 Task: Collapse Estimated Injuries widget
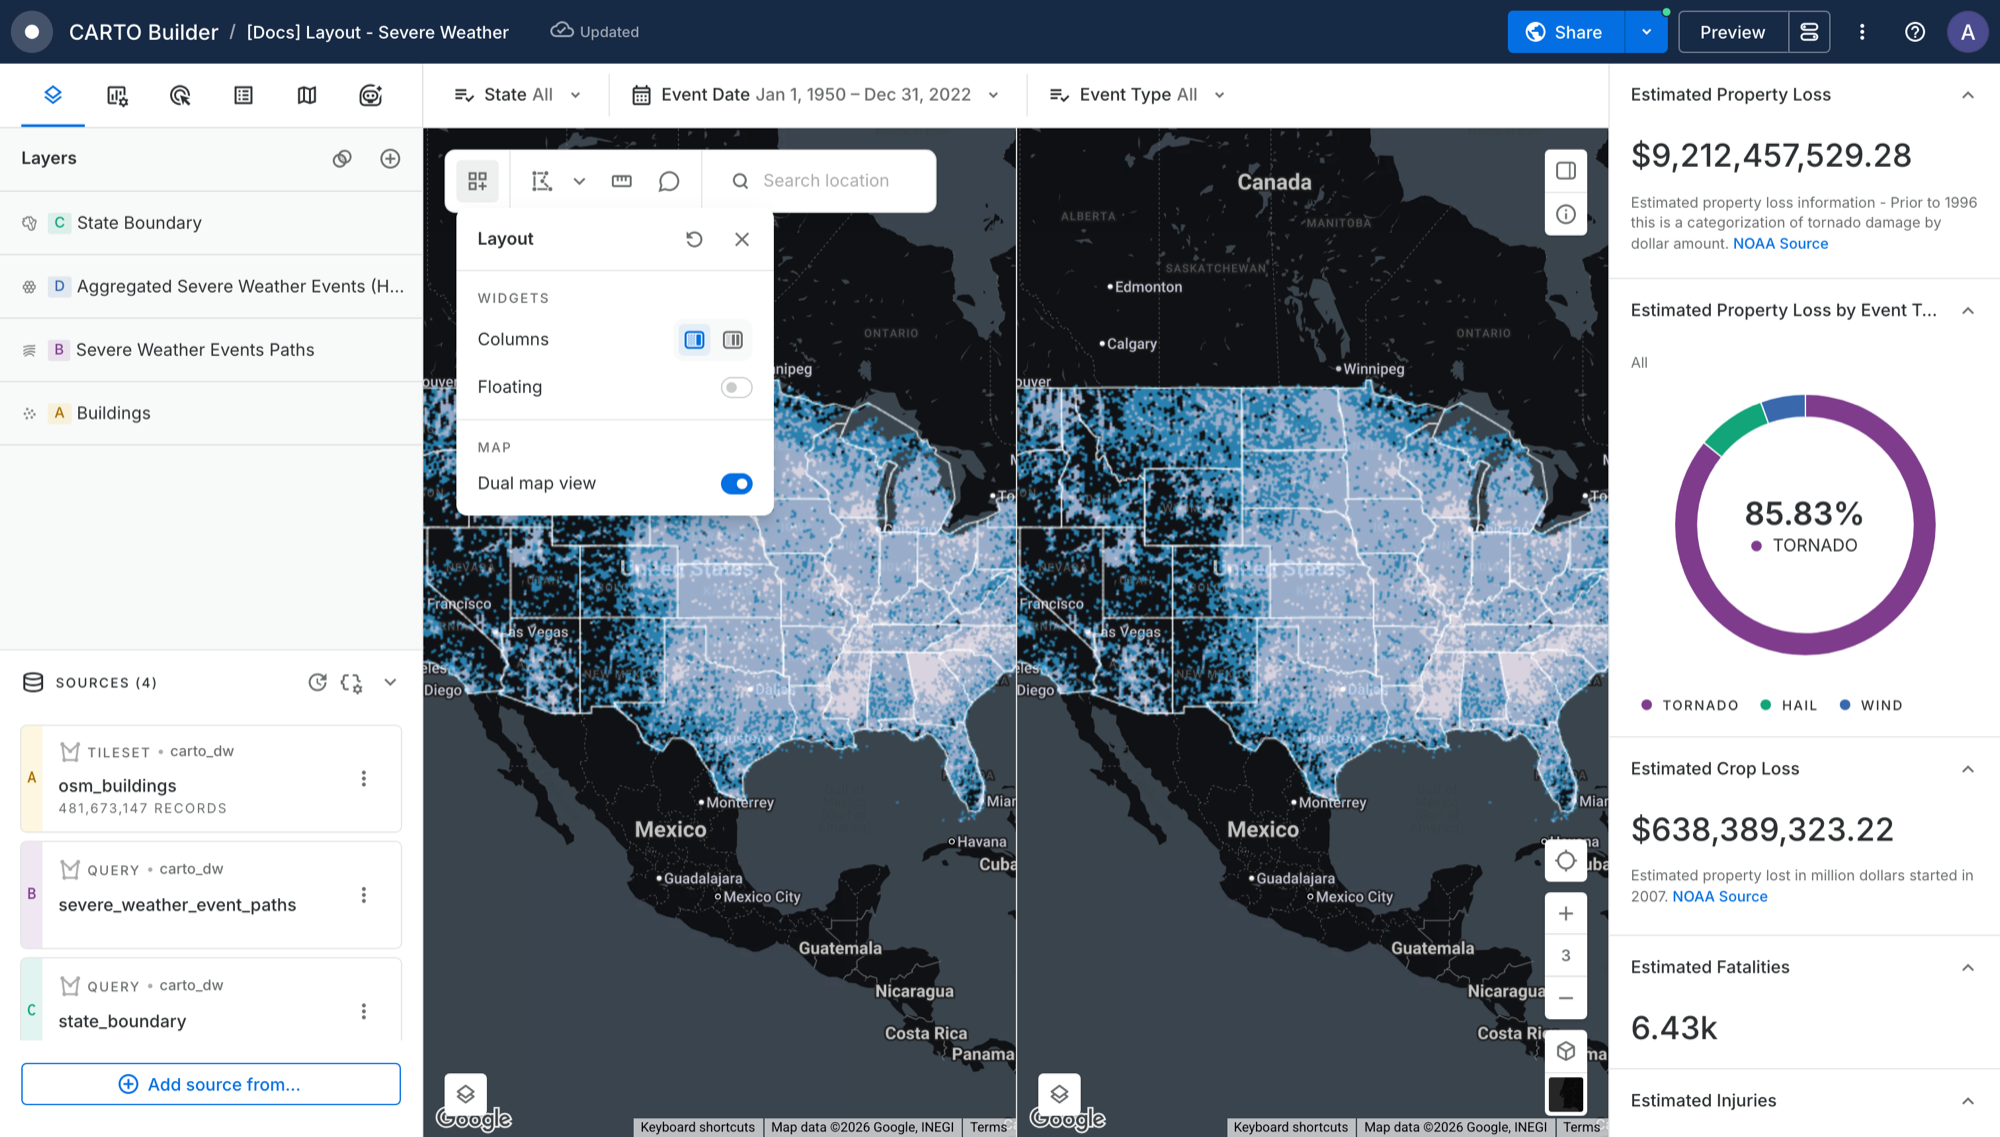click(x=1967, y=1101)
